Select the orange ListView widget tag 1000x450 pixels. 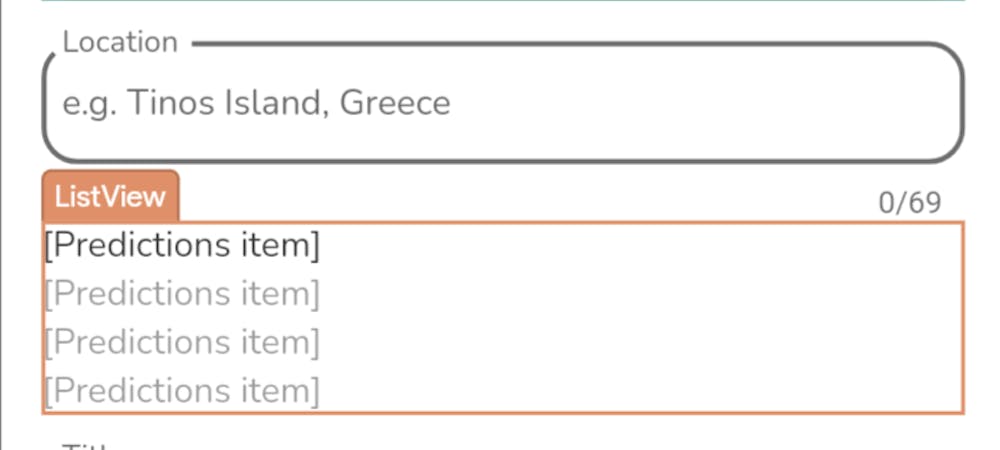(x=110, y=197)
